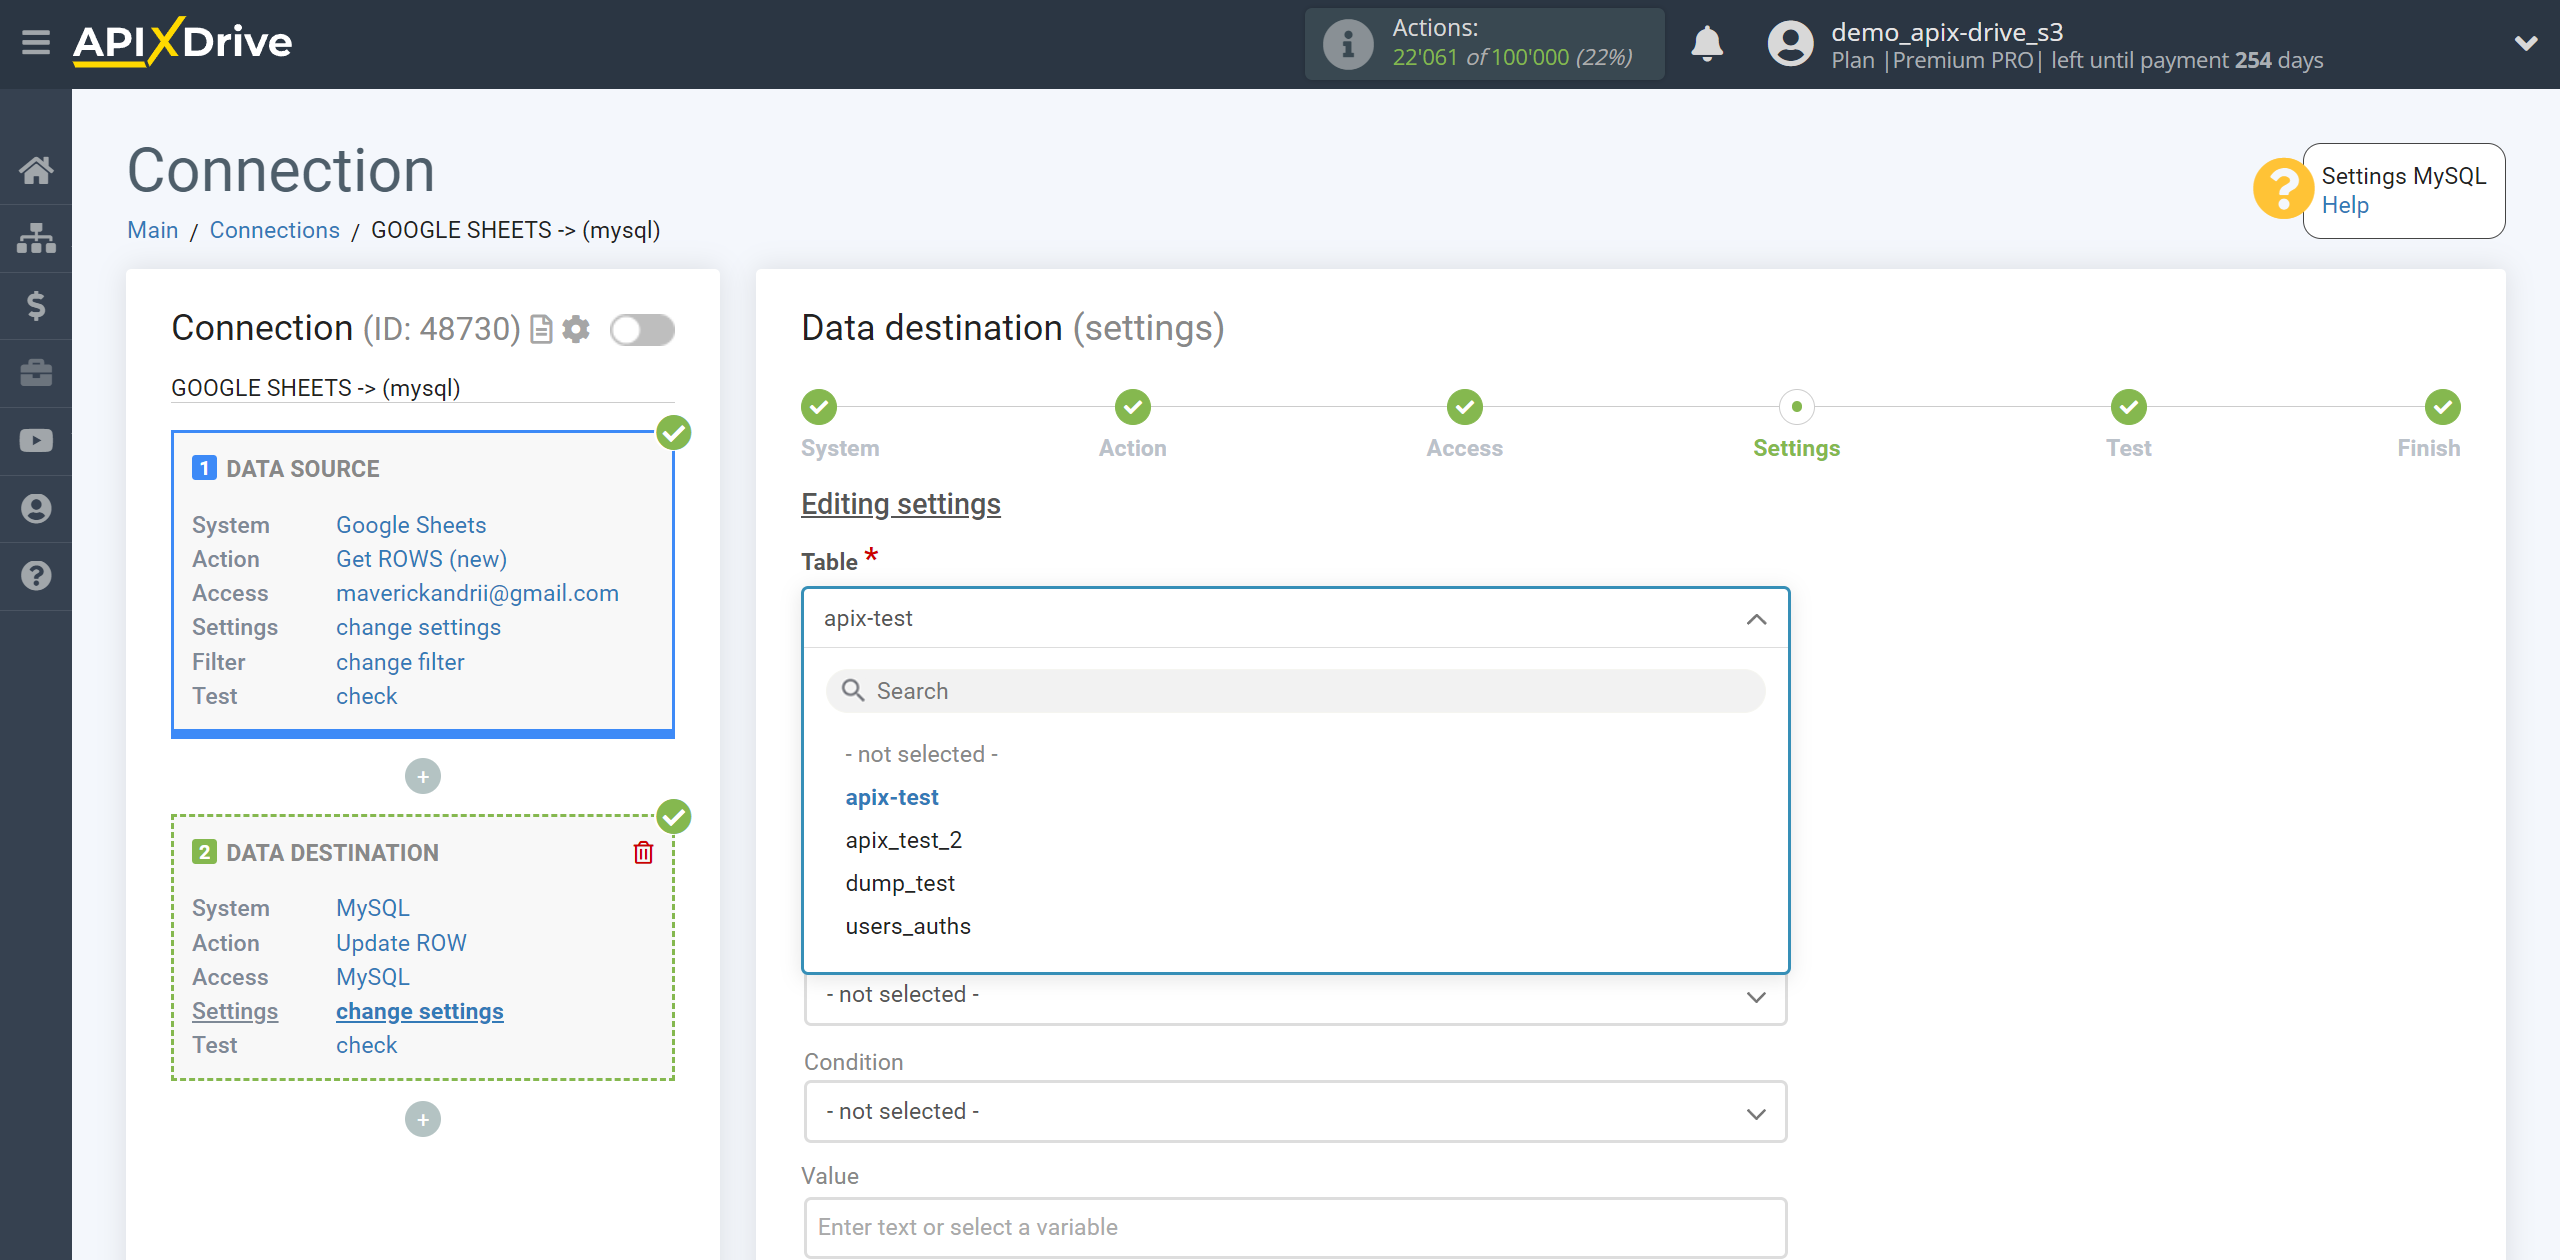Open help question icon in sidebar
Viewport: 2560px width, 1260px height.
pos(36,576)
